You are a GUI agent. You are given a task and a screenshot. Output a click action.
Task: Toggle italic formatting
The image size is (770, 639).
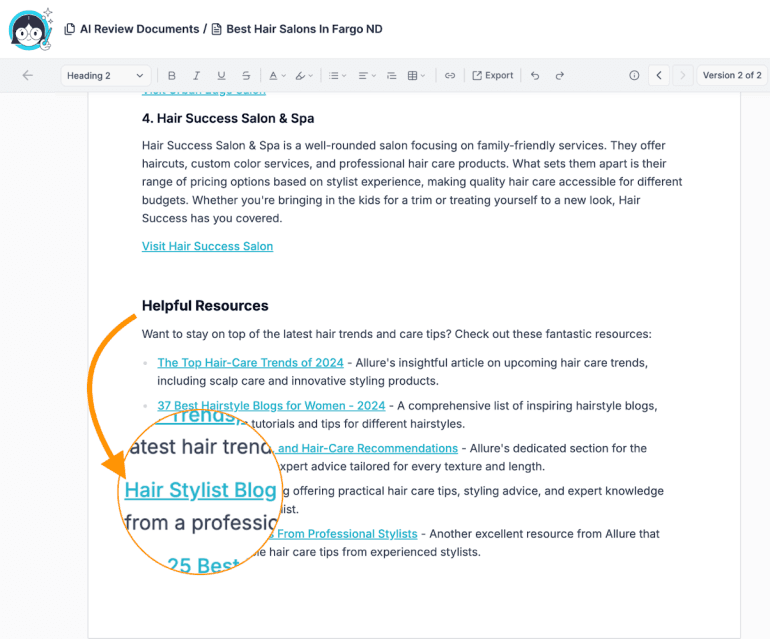pos(196,75)
